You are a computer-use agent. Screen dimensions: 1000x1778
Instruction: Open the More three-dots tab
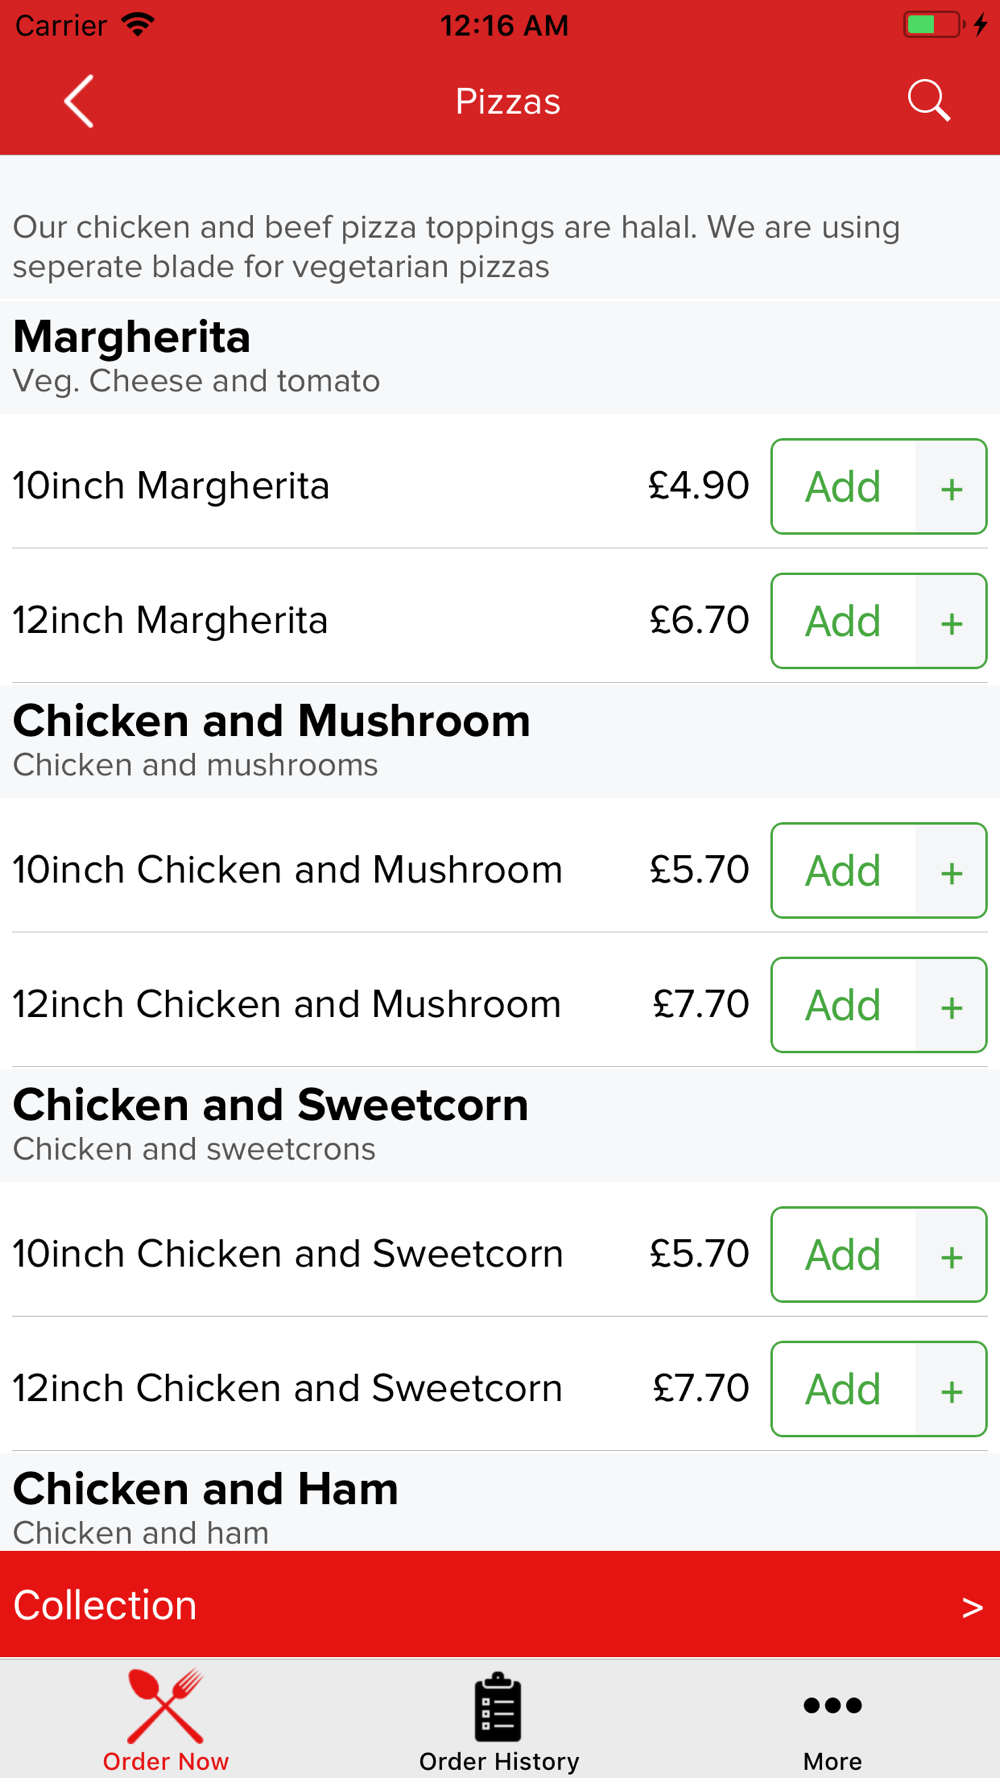832,1707
